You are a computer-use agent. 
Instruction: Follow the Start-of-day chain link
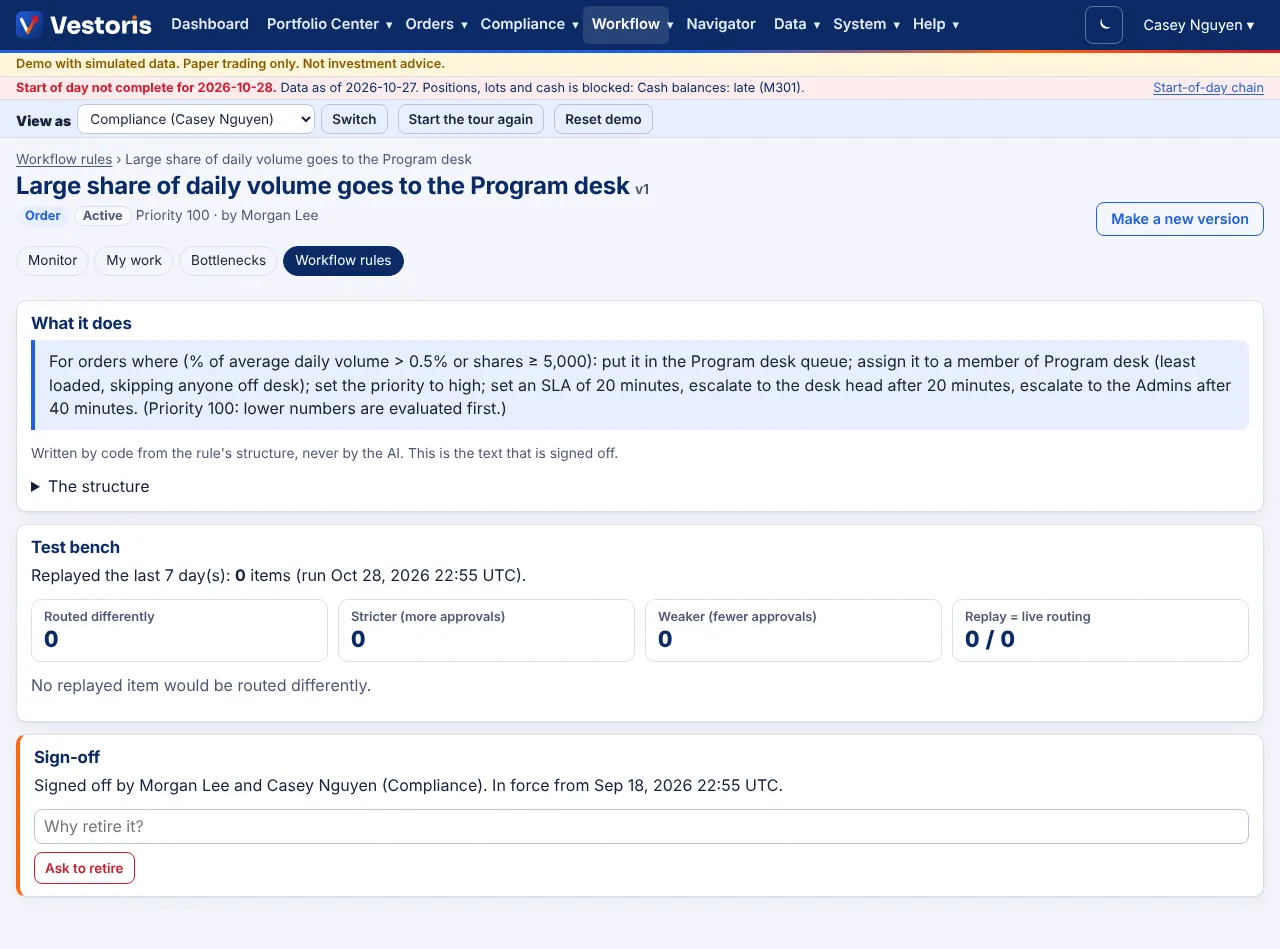coord(1208,88)
